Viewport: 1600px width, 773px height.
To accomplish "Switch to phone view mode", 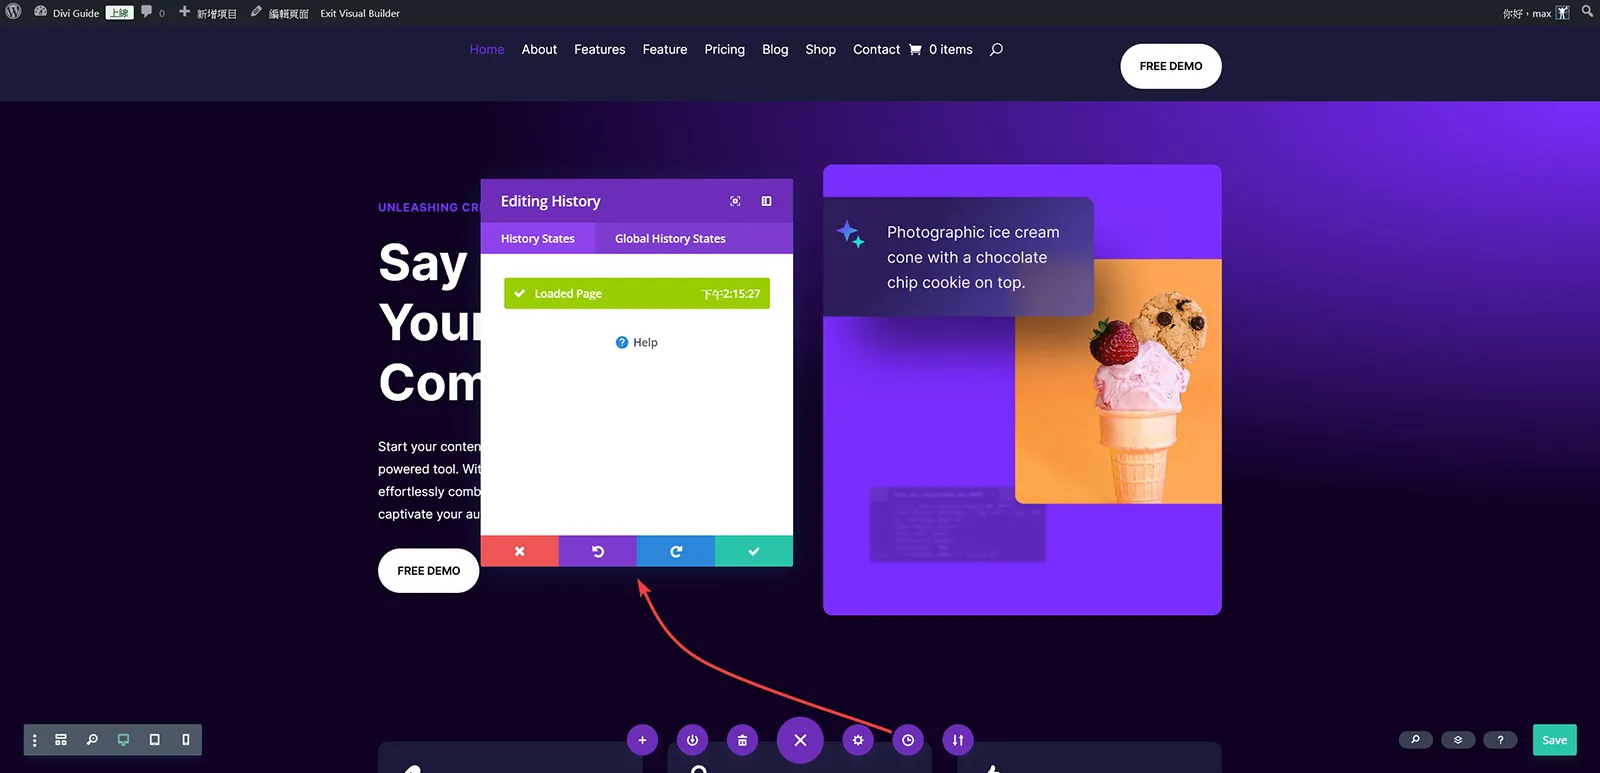I will (186, 740).
